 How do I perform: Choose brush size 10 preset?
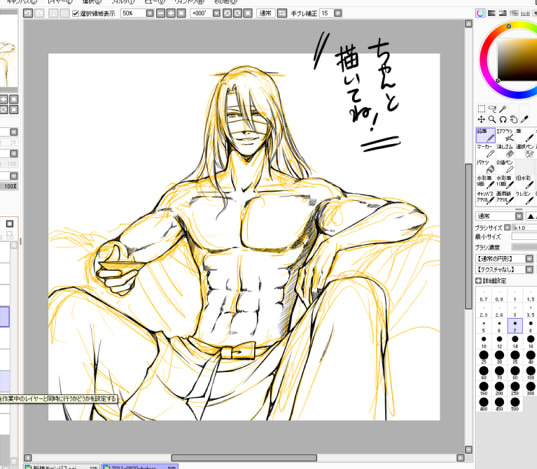483,342
